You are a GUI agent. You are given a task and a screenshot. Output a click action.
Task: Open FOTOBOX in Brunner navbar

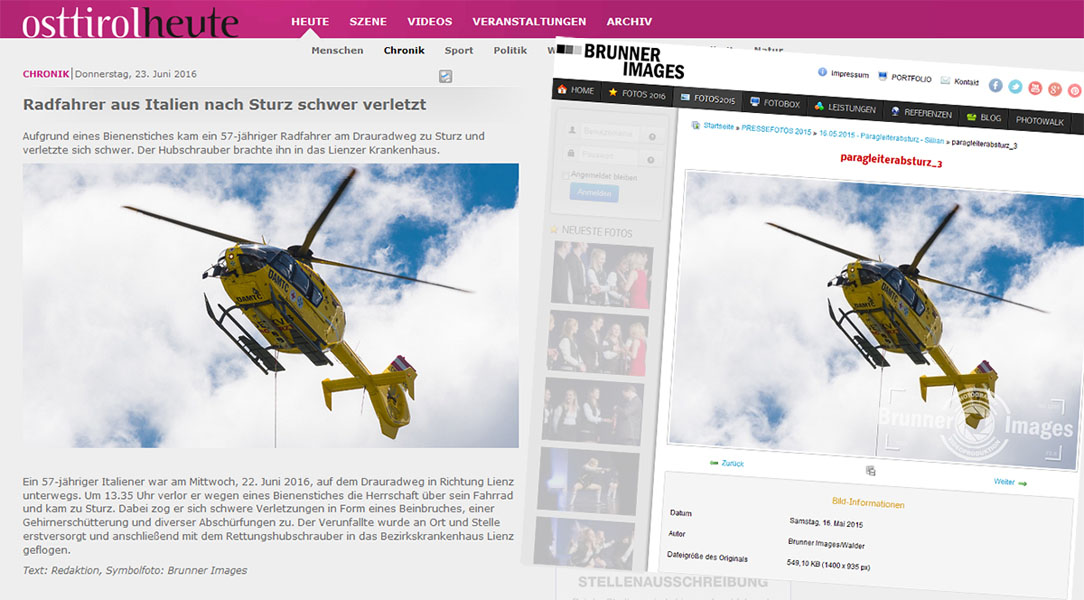[775, 104]
